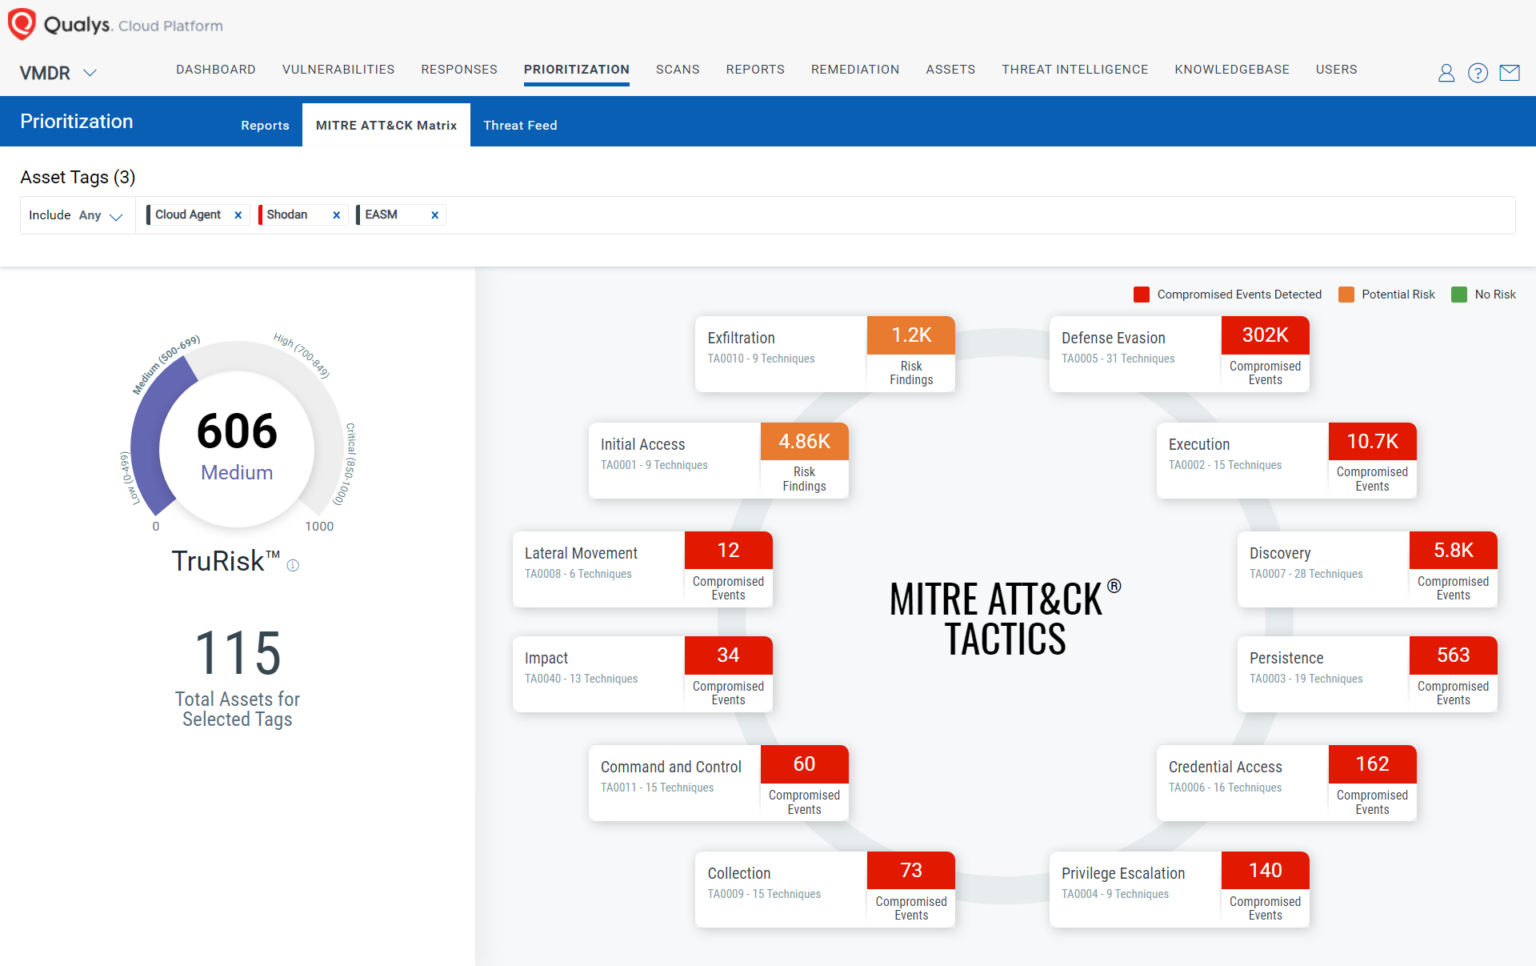This screenshot has height=966, width=1536.
Task: Open the mail notifications icon
Action: [1509, 72]
